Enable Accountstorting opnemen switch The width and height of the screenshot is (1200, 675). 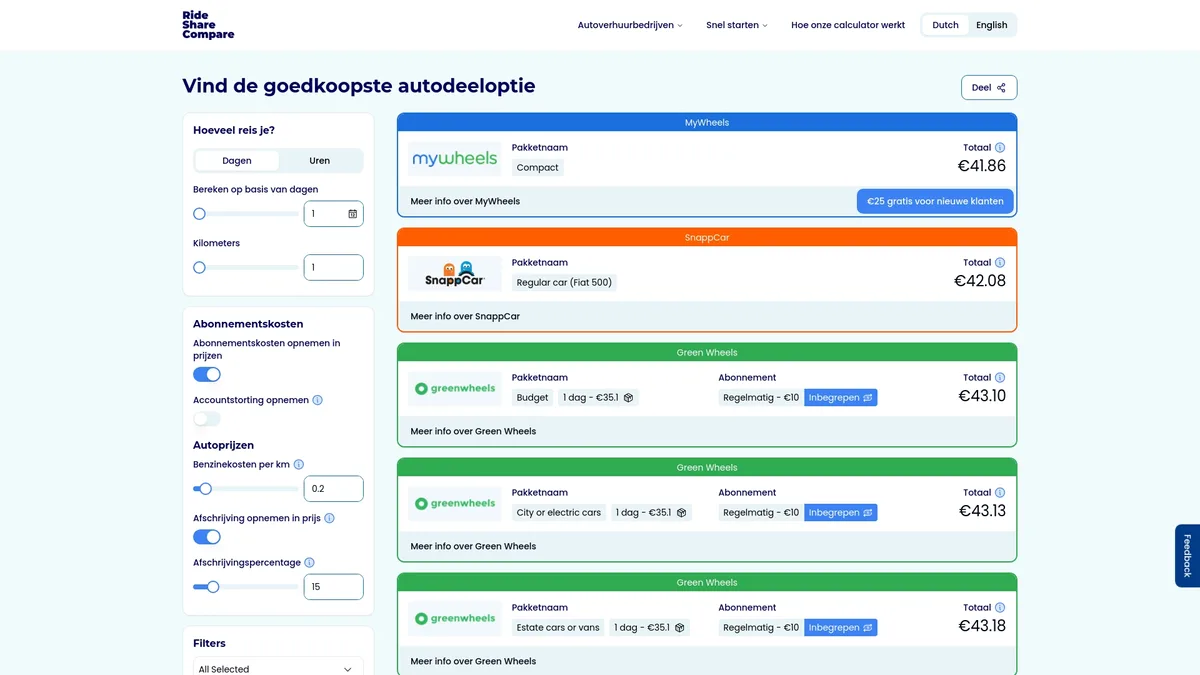point(207,419)
